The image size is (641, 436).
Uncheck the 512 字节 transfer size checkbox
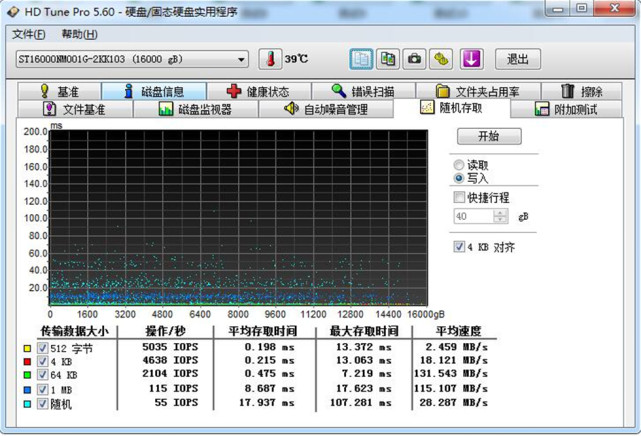click(43, 348)
